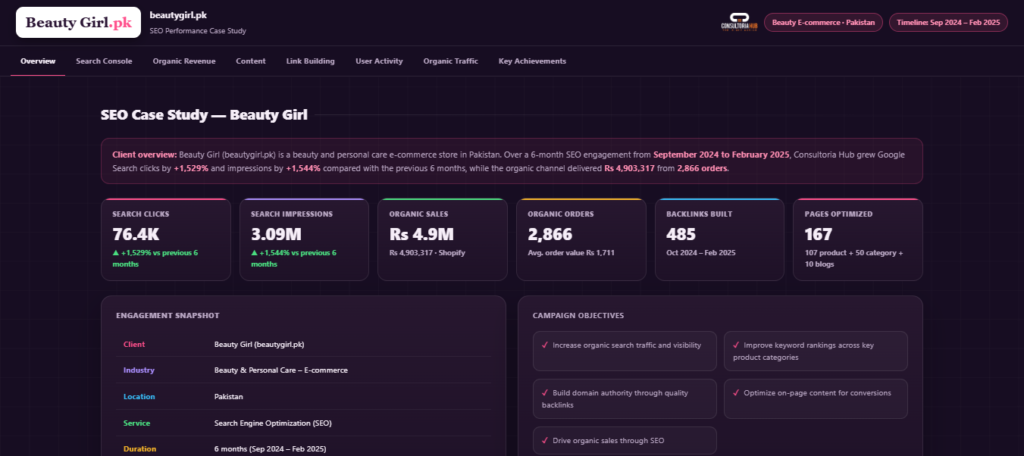Click the Industry row label

(138, 370)
